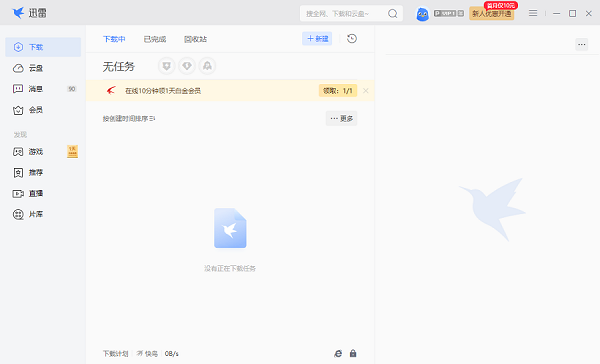Click the 下载计划 download schedule link
The height and width of the screenshot is (364, 600).
(116, 354)
